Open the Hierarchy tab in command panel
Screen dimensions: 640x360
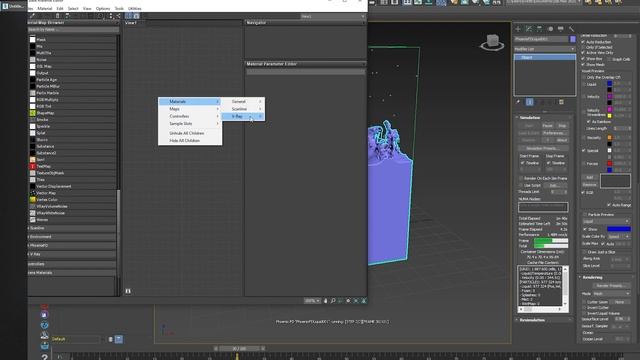[540, 29]
